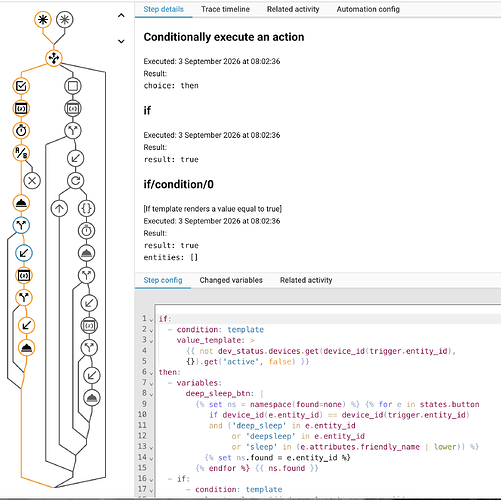Select the orange-highlighted trigger asterisk node

[43, 20]
